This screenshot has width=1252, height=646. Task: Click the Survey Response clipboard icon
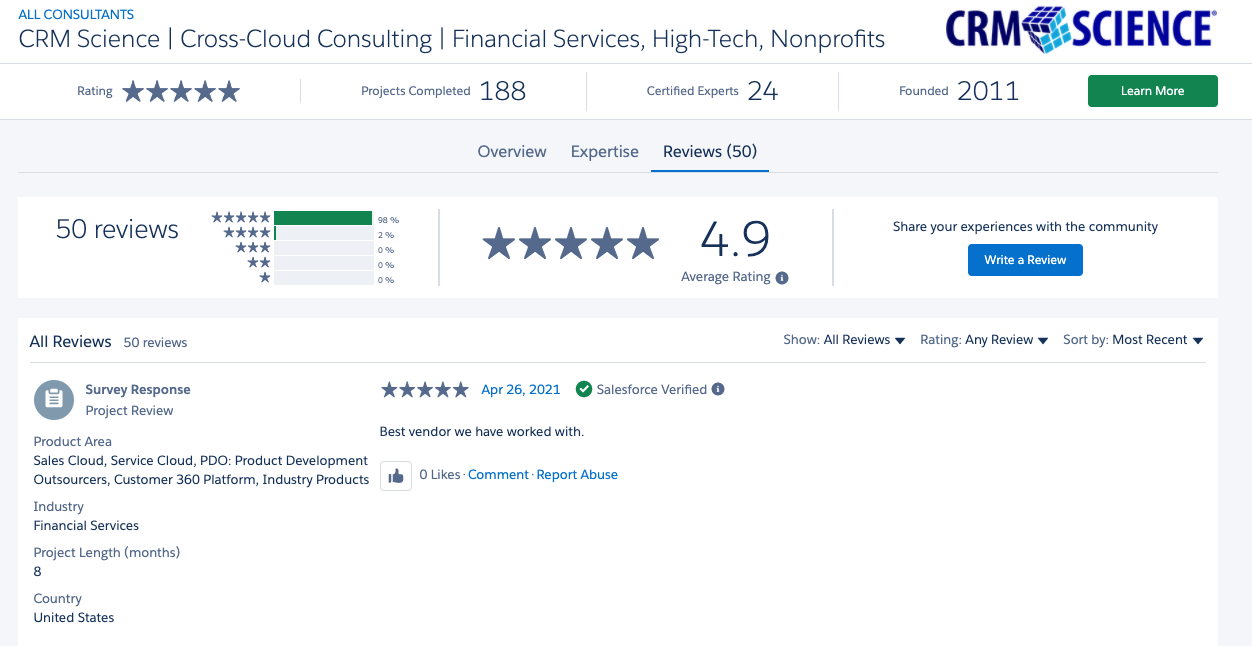pos(54,400)
